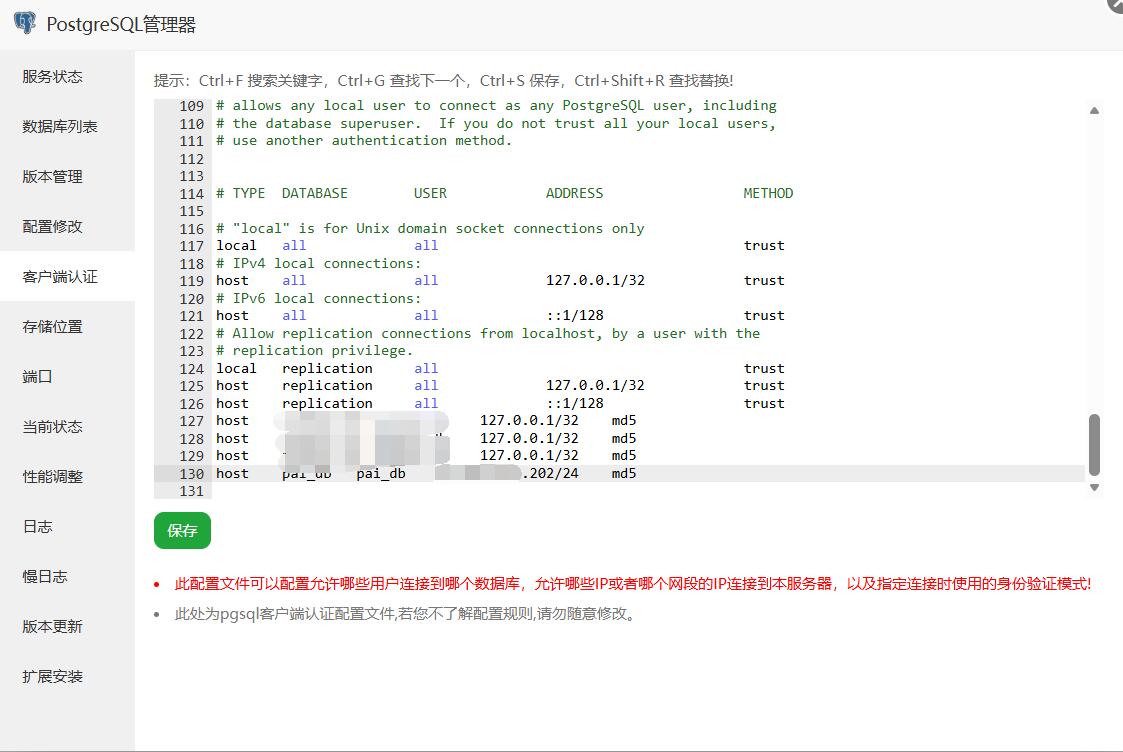Click '127.0.0.1/32' on line 119

click(595, 281)
